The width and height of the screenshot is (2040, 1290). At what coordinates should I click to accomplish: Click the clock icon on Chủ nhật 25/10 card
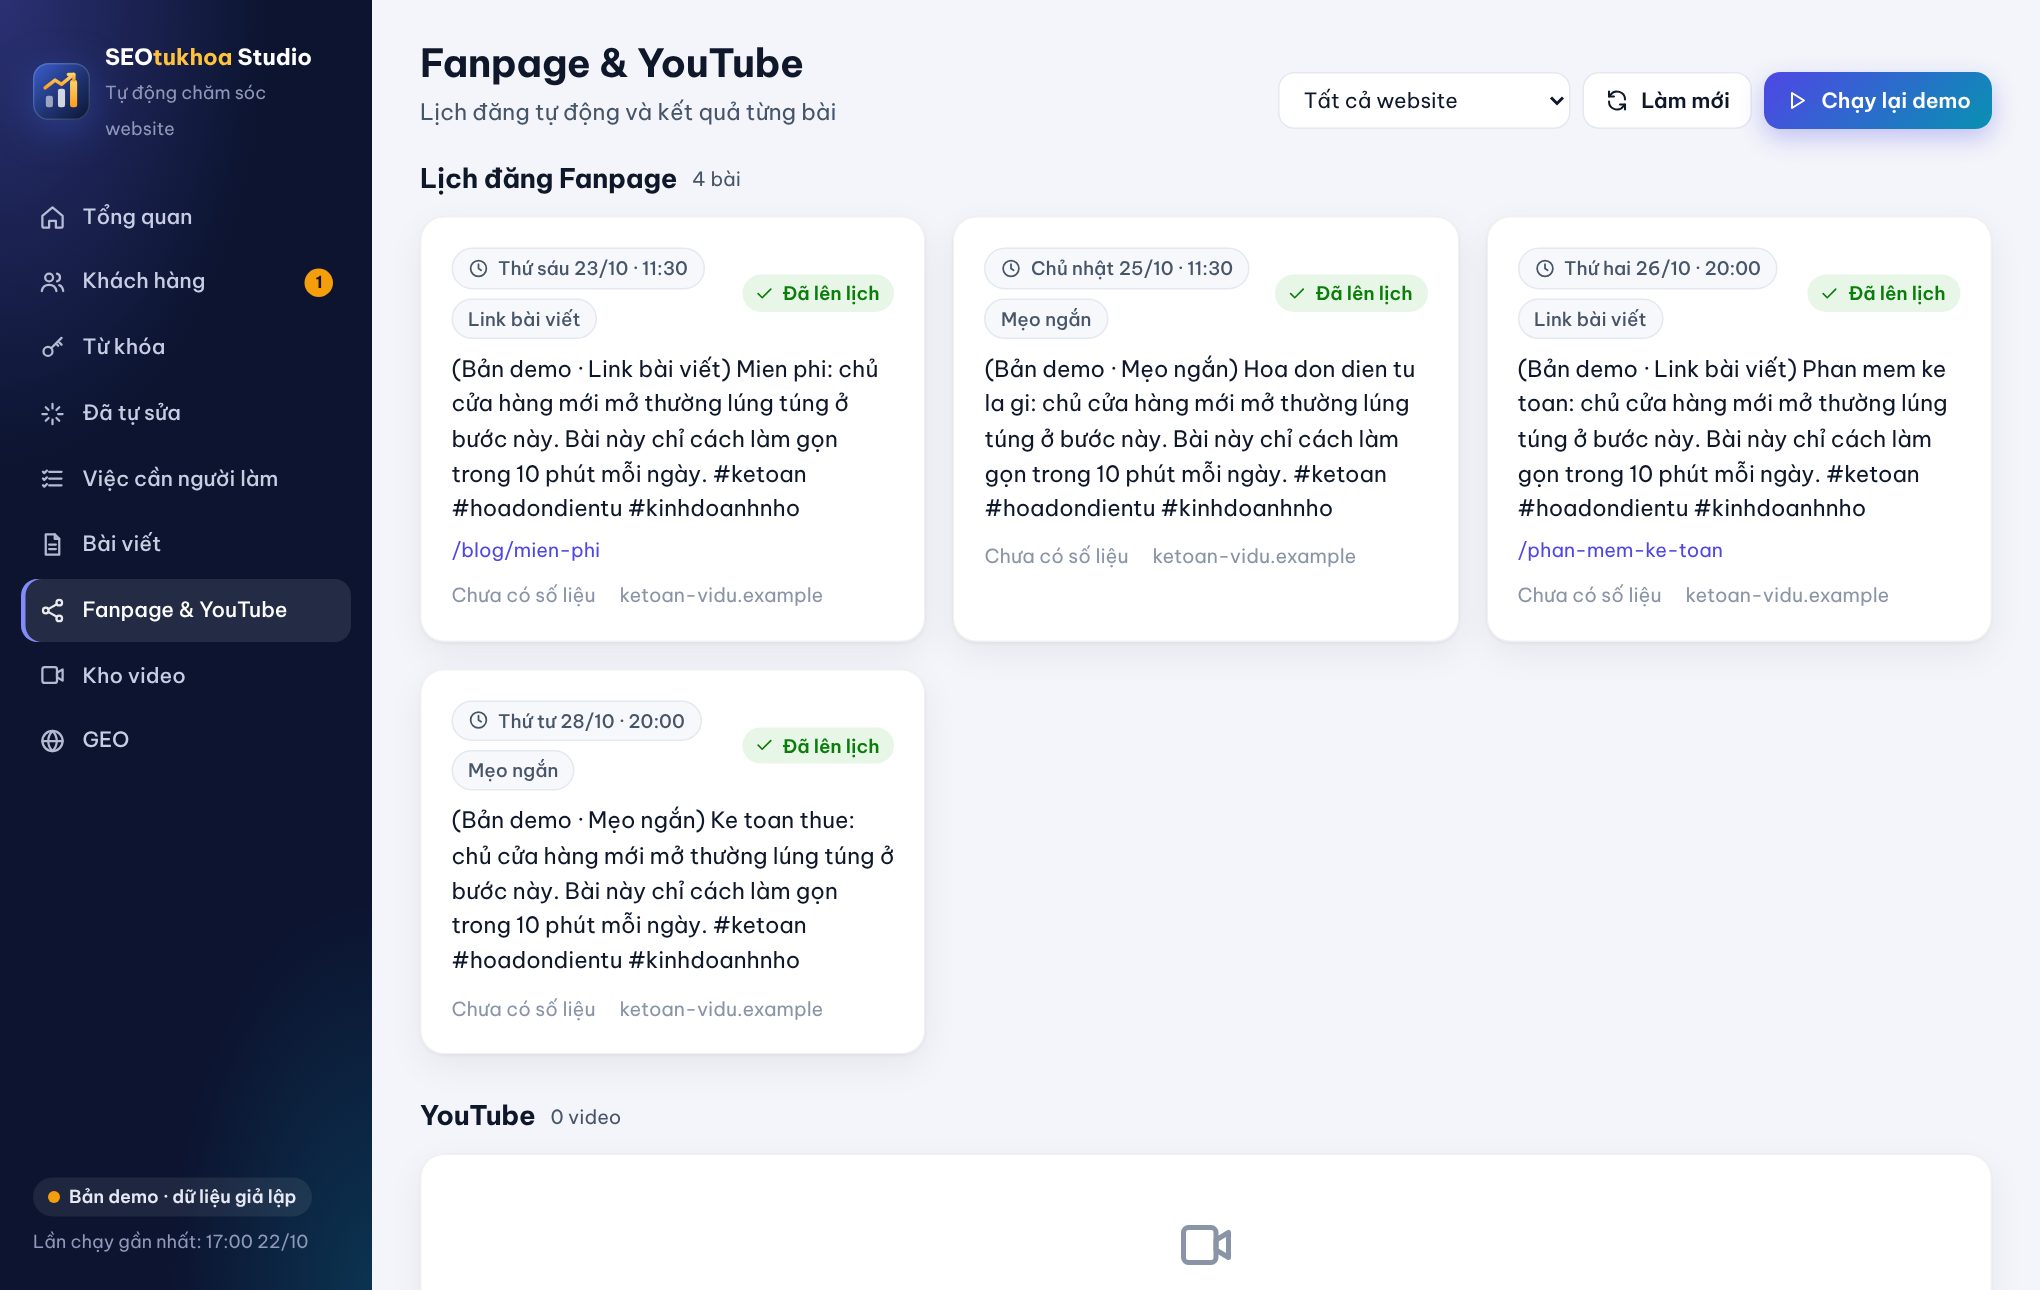pos(1011,268)
